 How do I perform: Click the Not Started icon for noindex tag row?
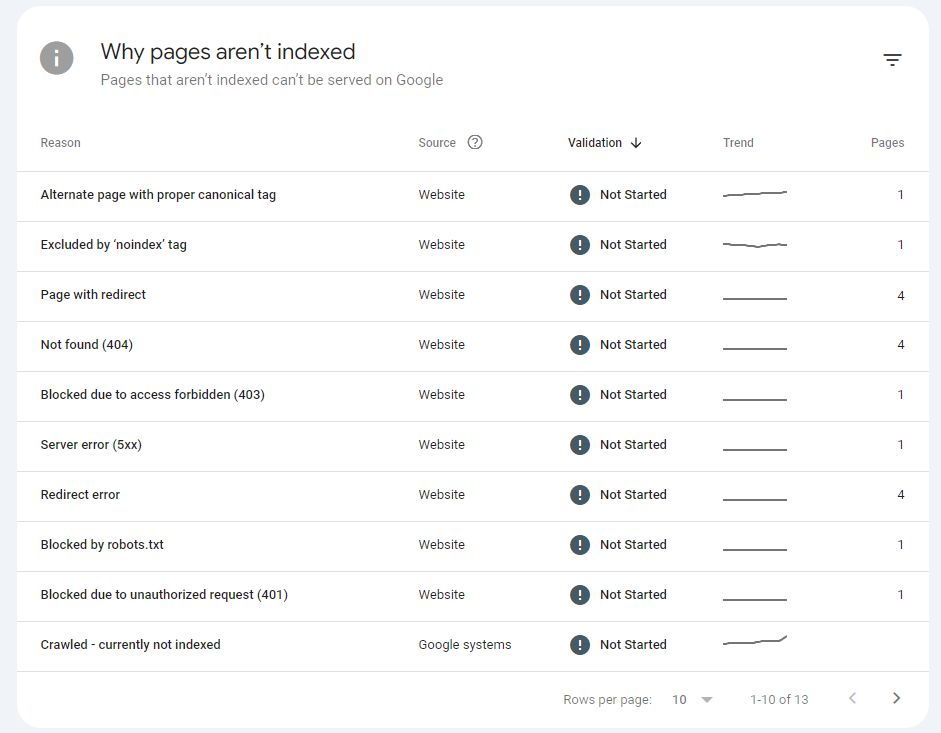(x=580, y=244)
